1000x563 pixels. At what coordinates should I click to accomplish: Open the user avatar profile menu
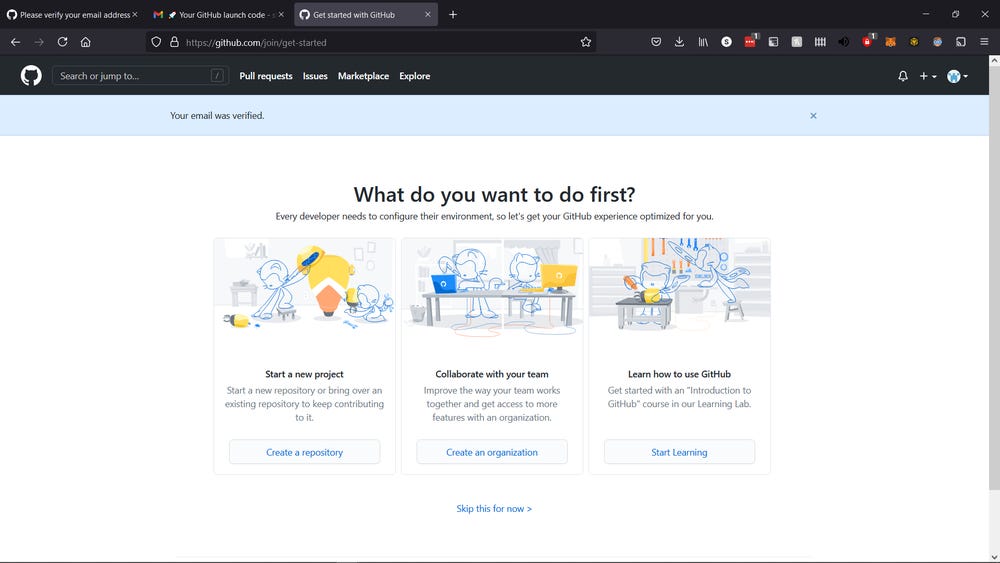coord(957,76)
